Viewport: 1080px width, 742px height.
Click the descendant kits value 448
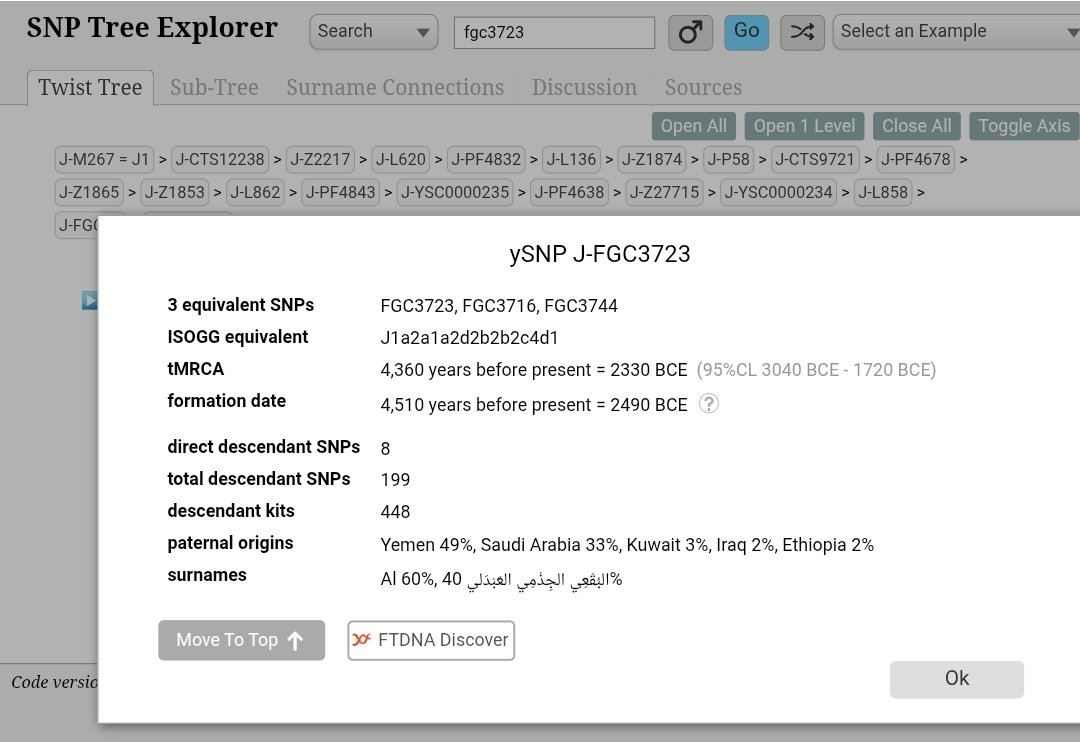click(395, 511)
